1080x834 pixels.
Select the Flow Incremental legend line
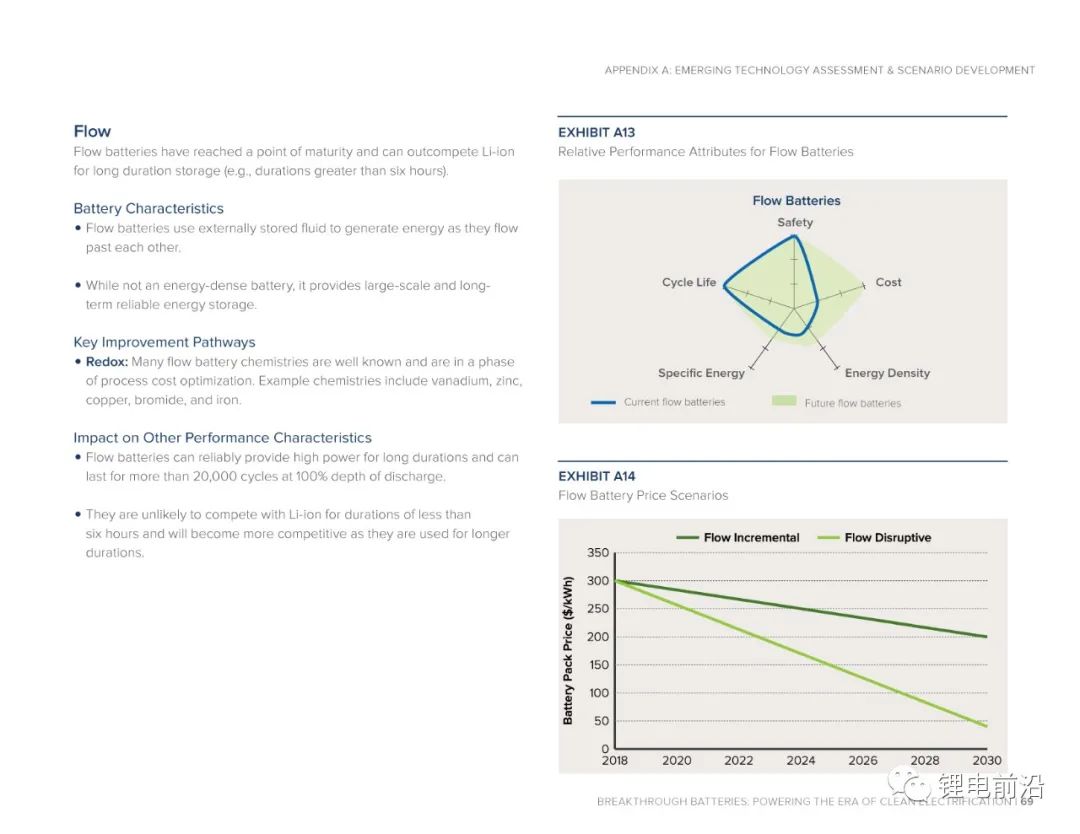tap(688, 538)
